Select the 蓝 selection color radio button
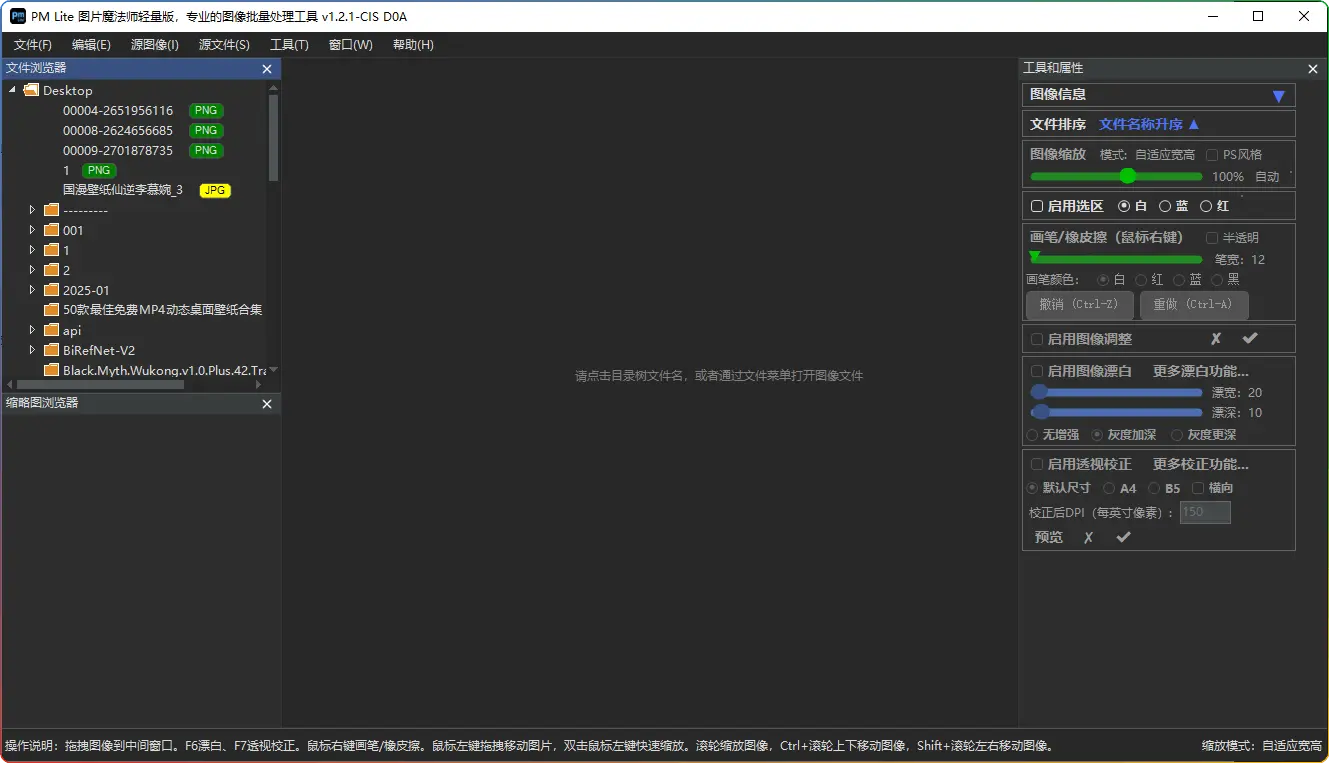Viewport: 1329px width, 763px height. coord(1164,206)
